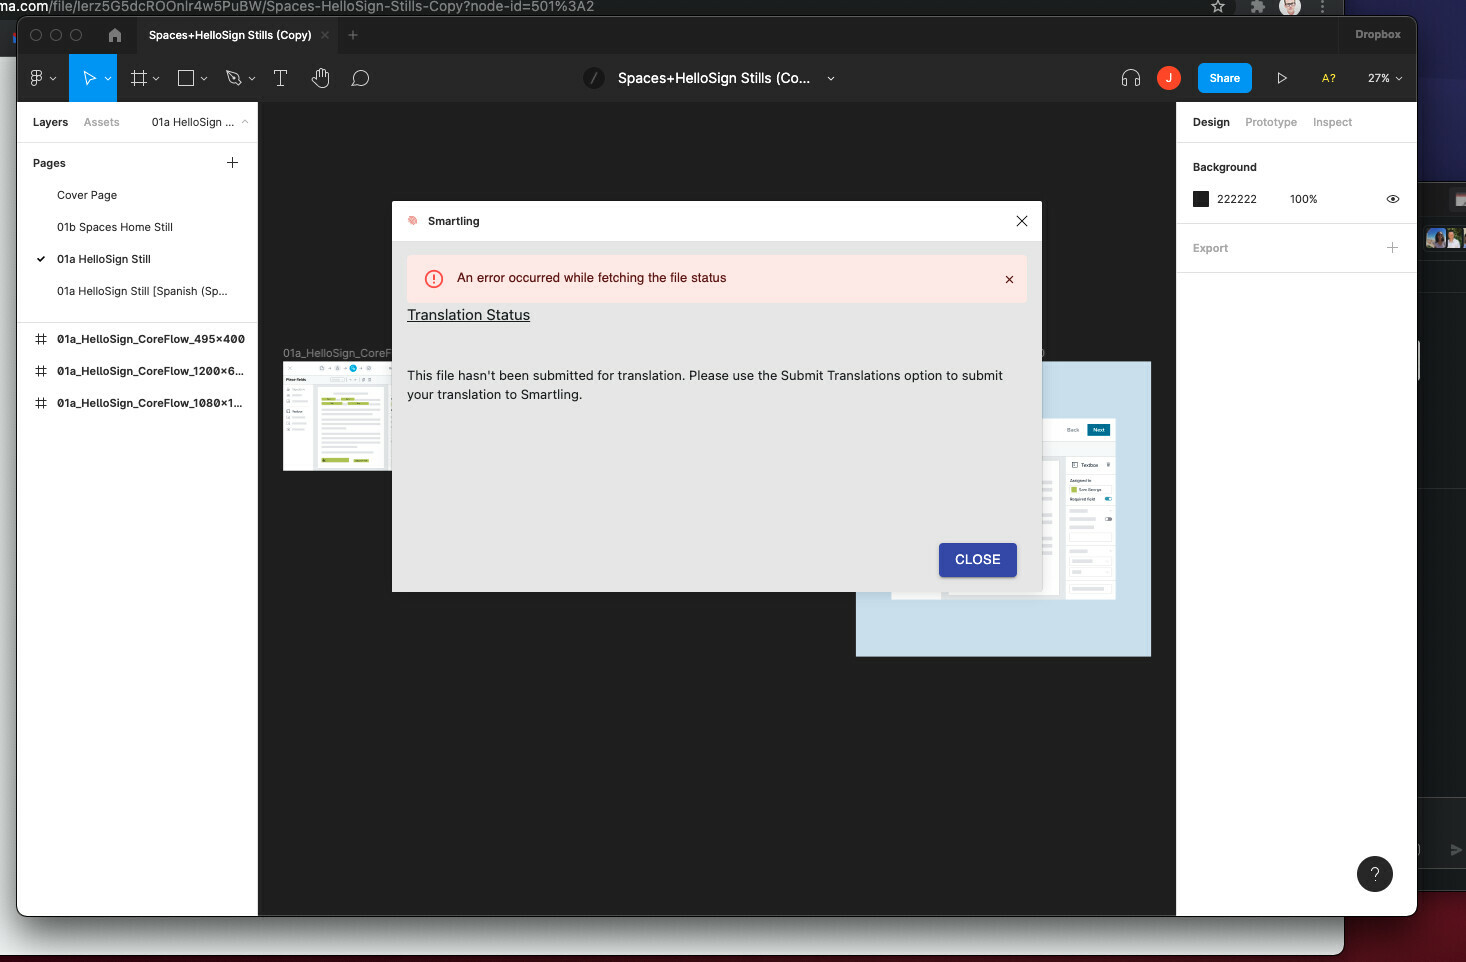Select the 495×400 frame thumbnail on canvas

click(x=337, y=415)
